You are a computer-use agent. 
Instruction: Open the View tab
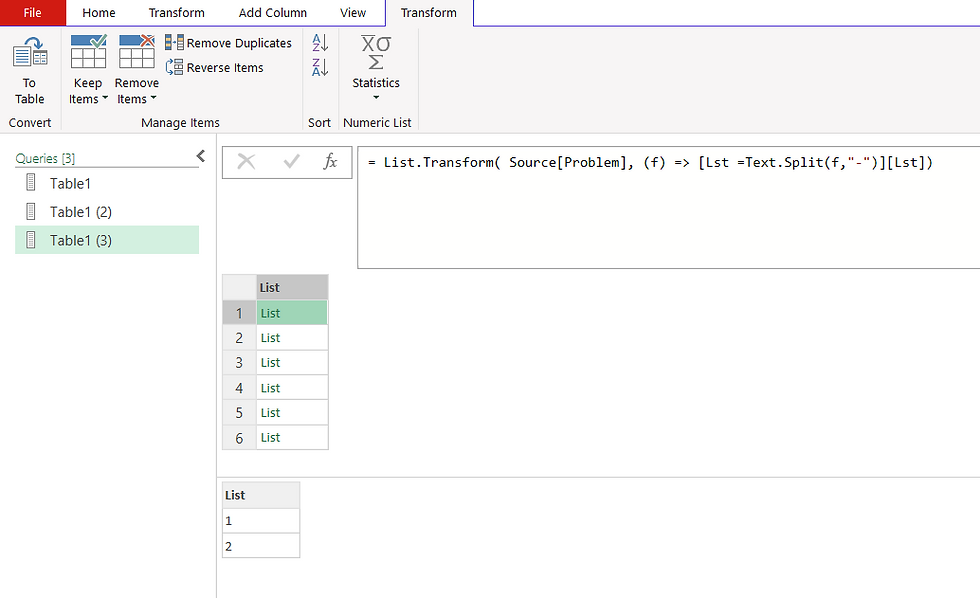(x=352, y=12)
